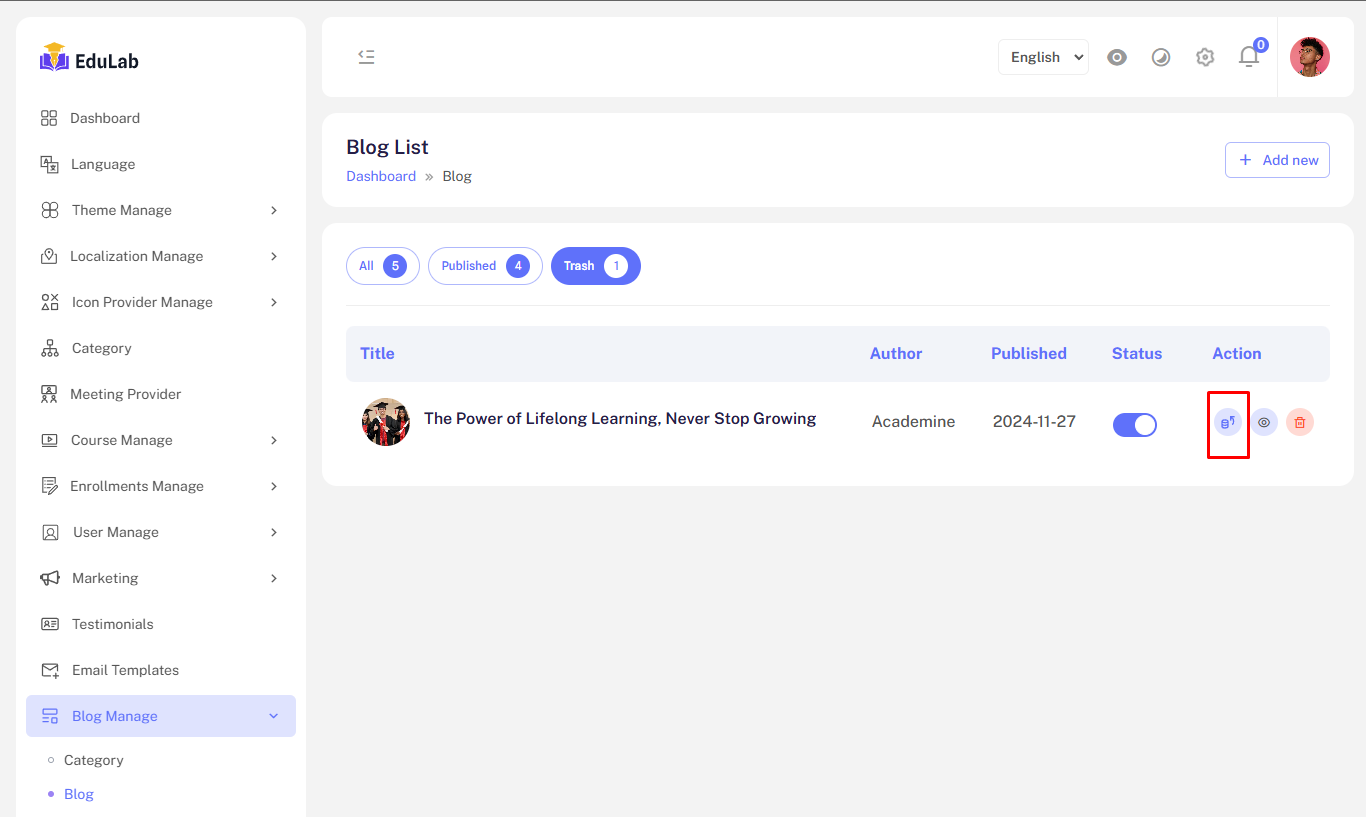Toggle the blog Status switch off

click(x=1135, y=425)
